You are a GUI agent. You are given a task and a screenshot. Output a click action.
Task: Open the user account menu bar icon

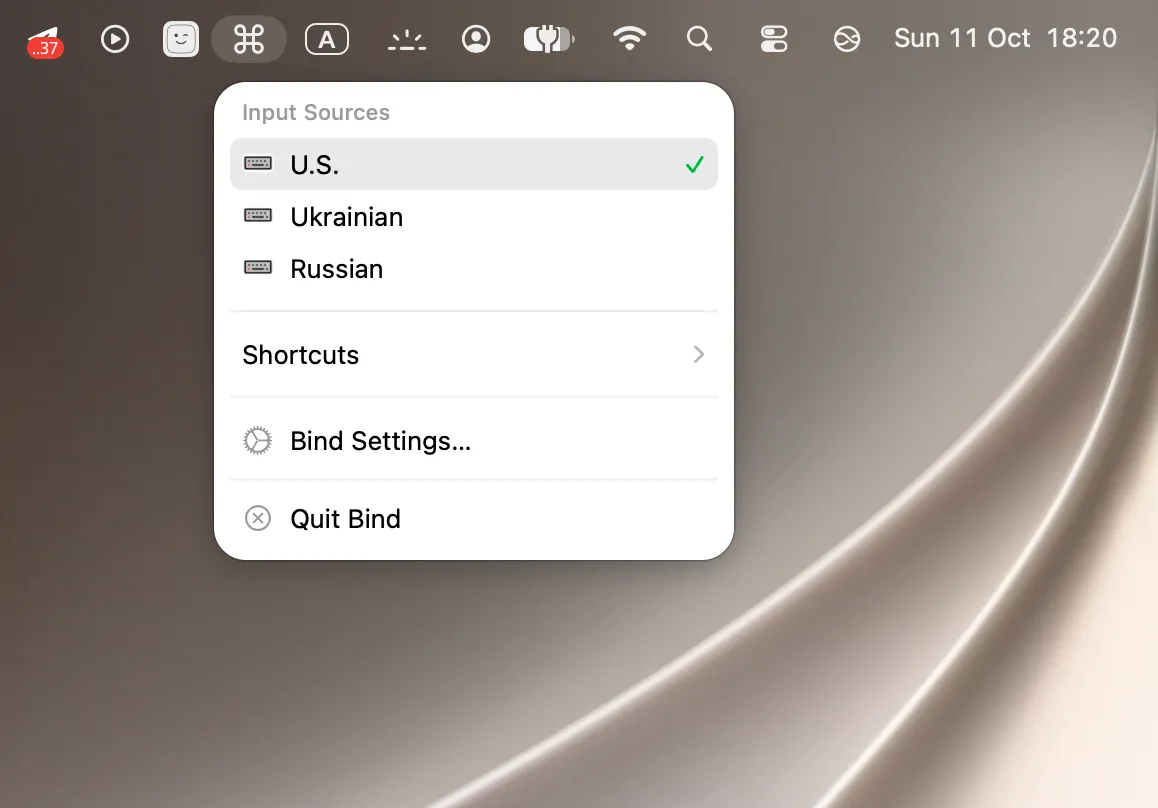[476, 39]
